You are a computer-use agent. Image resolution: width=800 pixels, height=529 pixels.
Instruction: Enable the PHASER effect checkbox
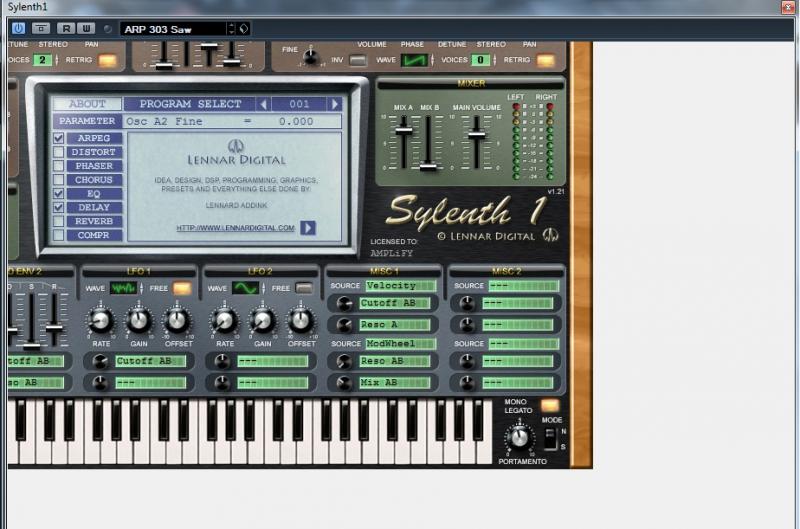(x=59, y=166)
